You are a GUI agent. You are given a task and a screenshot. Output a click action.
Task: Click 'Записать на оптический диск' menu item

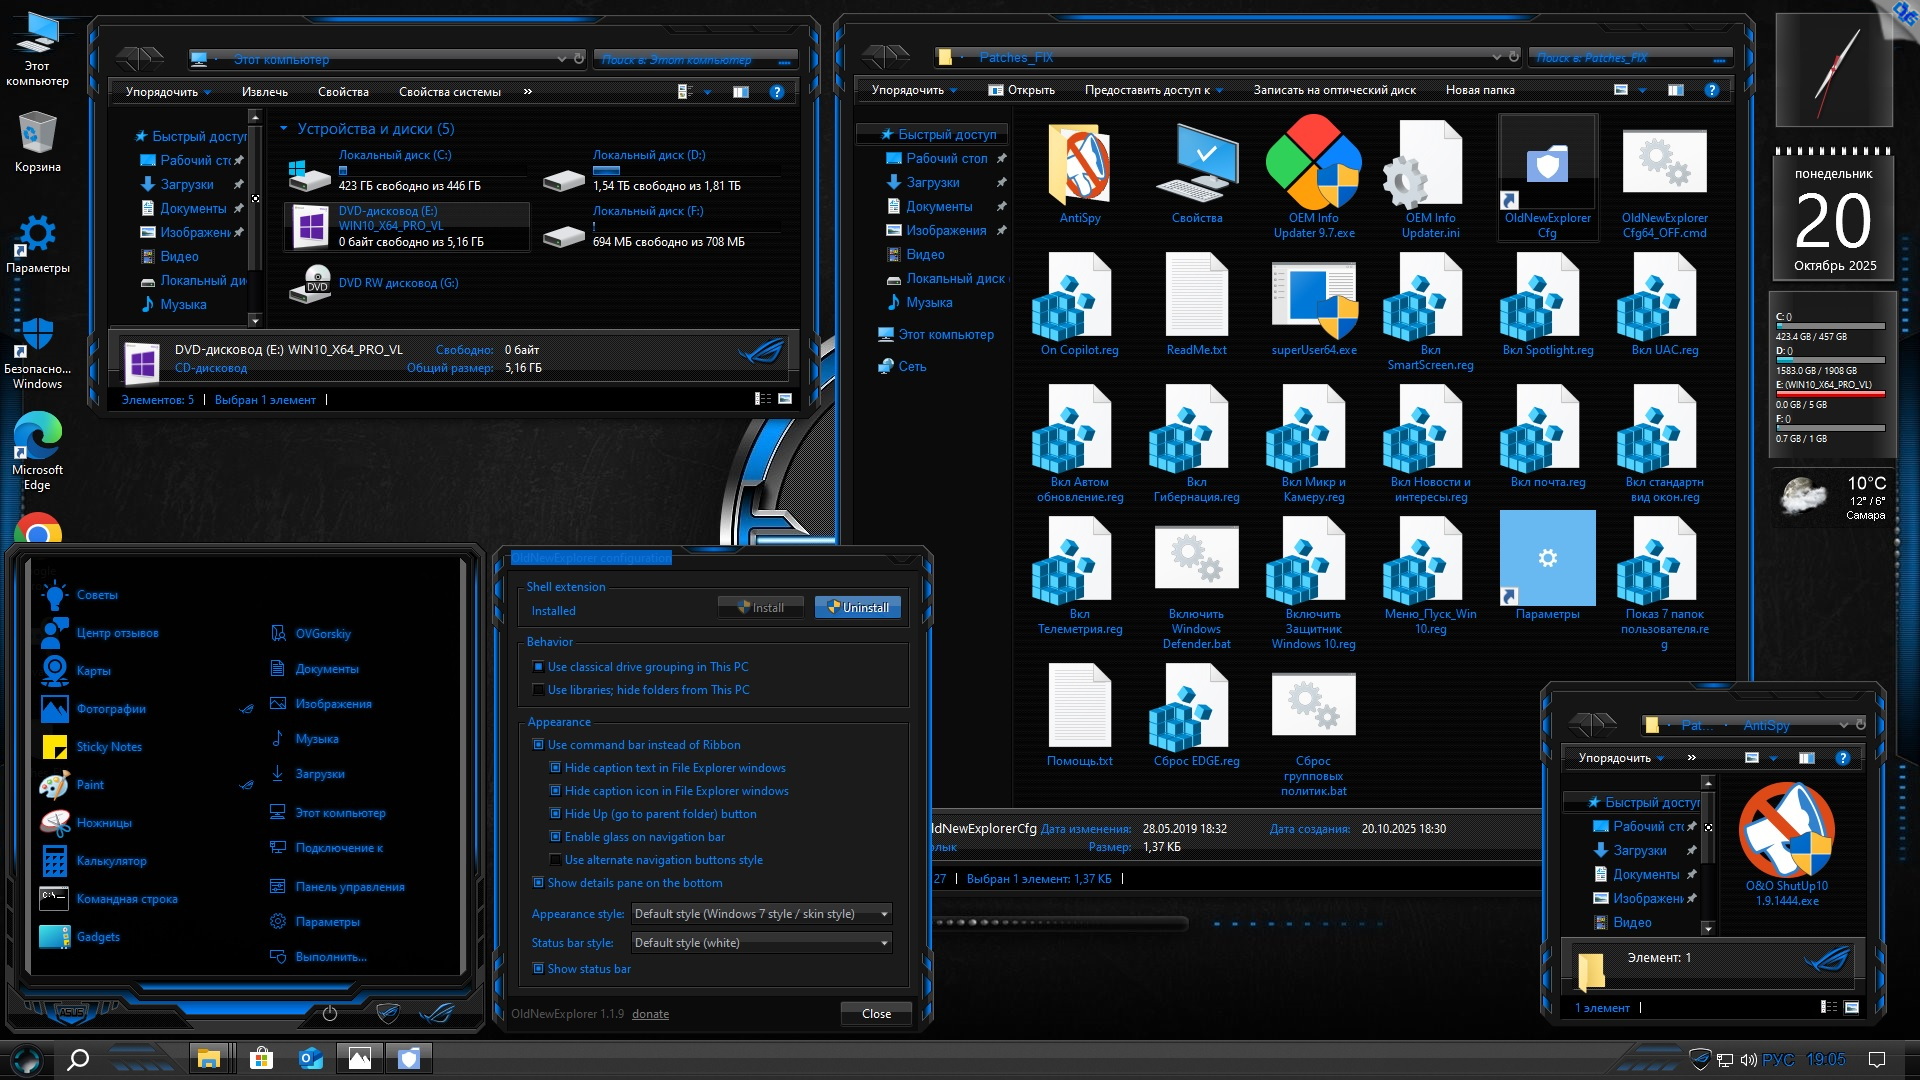tap(1335, 89)
